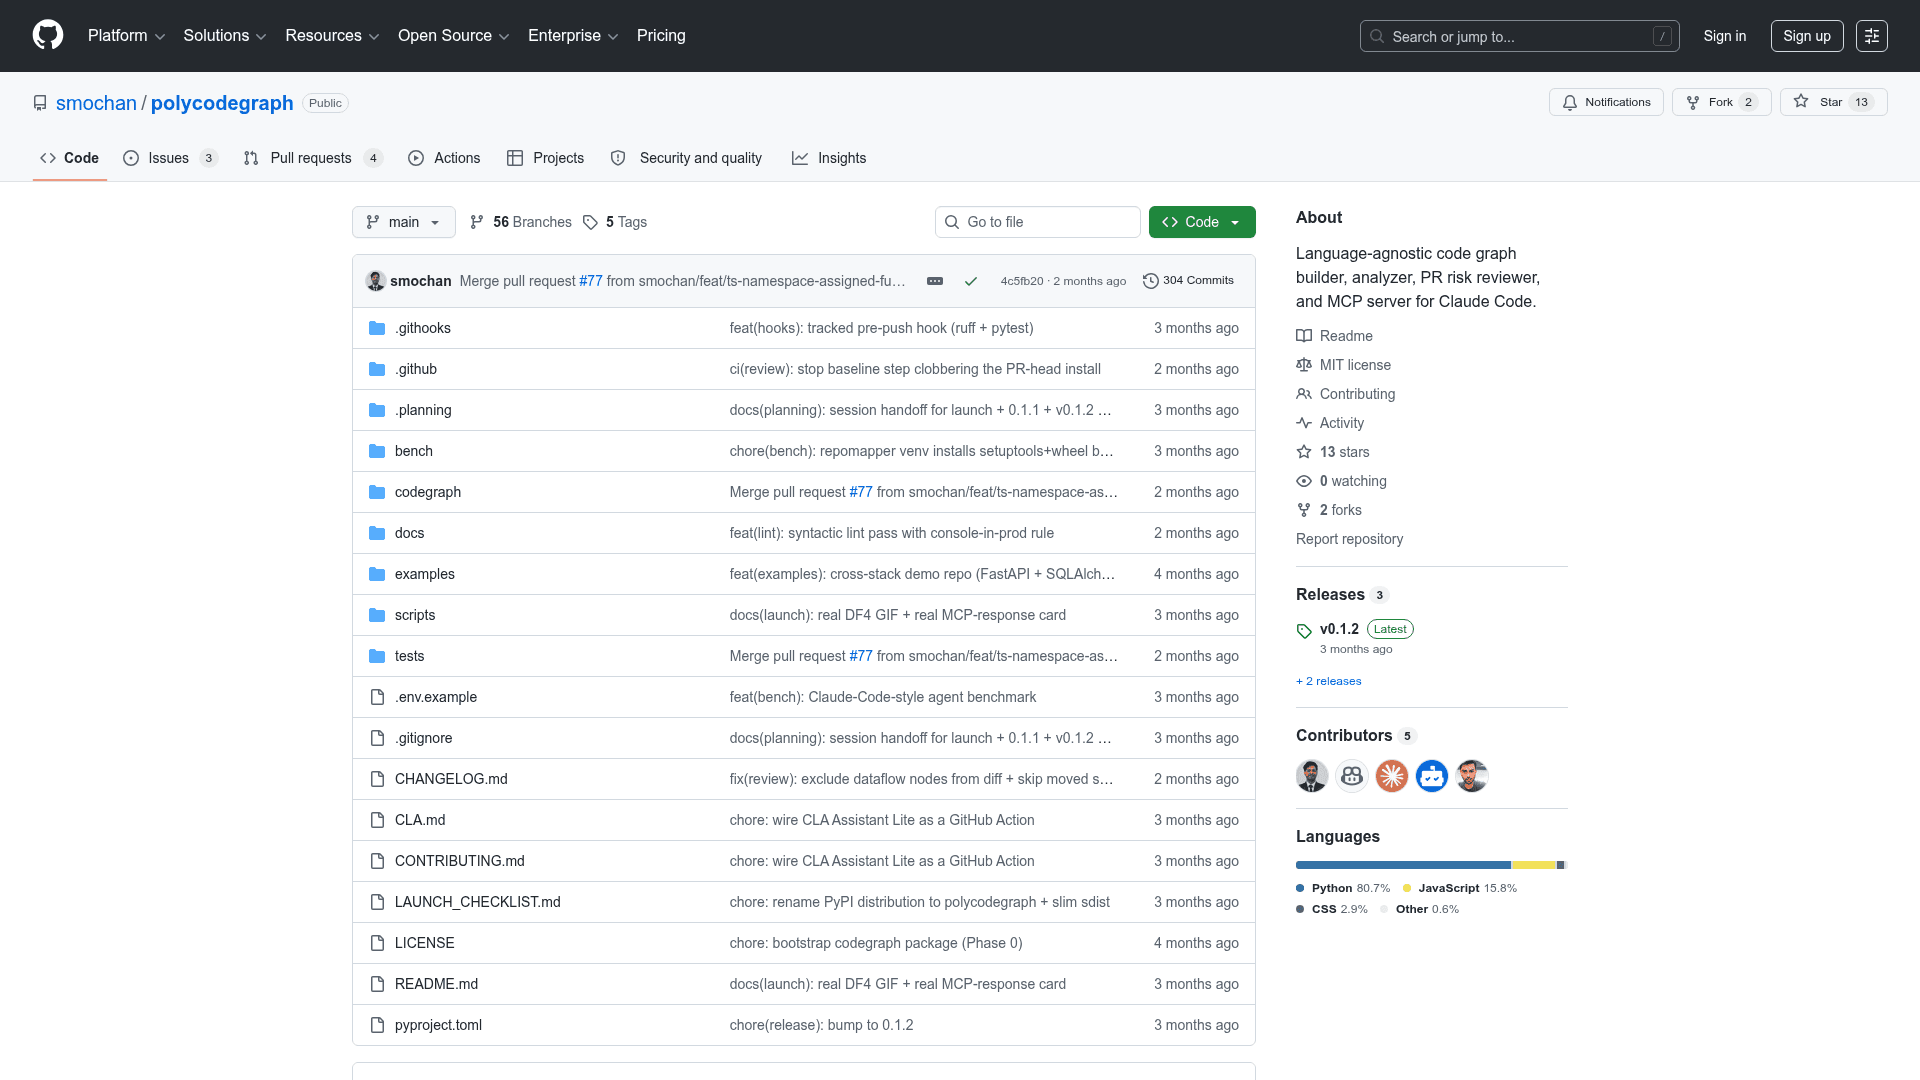Click the MIT license scale icon
This screenshot has height=1080, width=1920.
(x=1304, y=365)
